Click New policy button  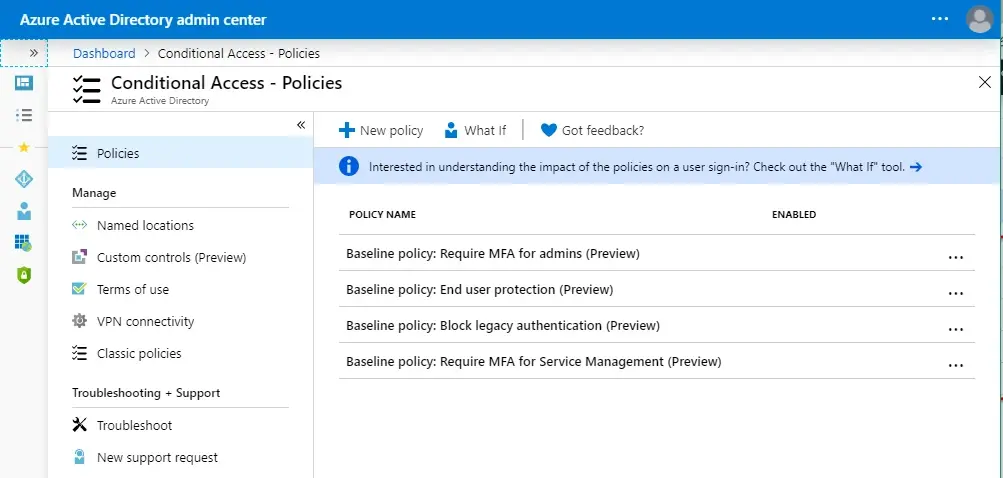(x=381, y=131)
